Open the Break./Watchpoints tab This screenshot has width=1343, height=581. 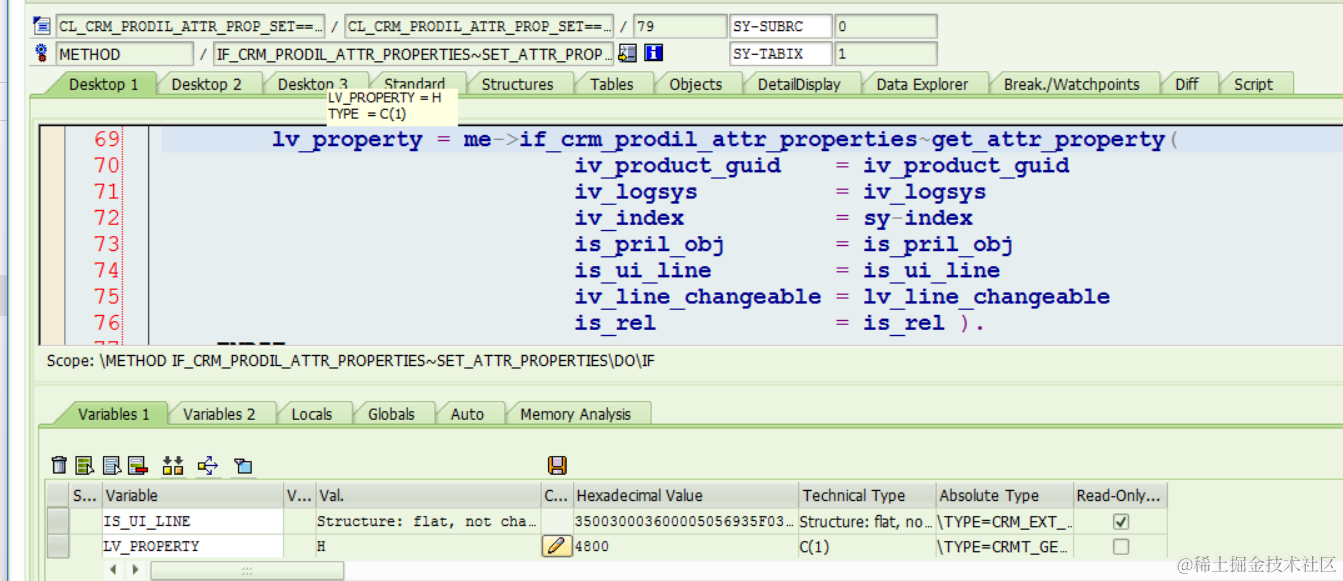pyautogui.click(x=1071, y=84)
